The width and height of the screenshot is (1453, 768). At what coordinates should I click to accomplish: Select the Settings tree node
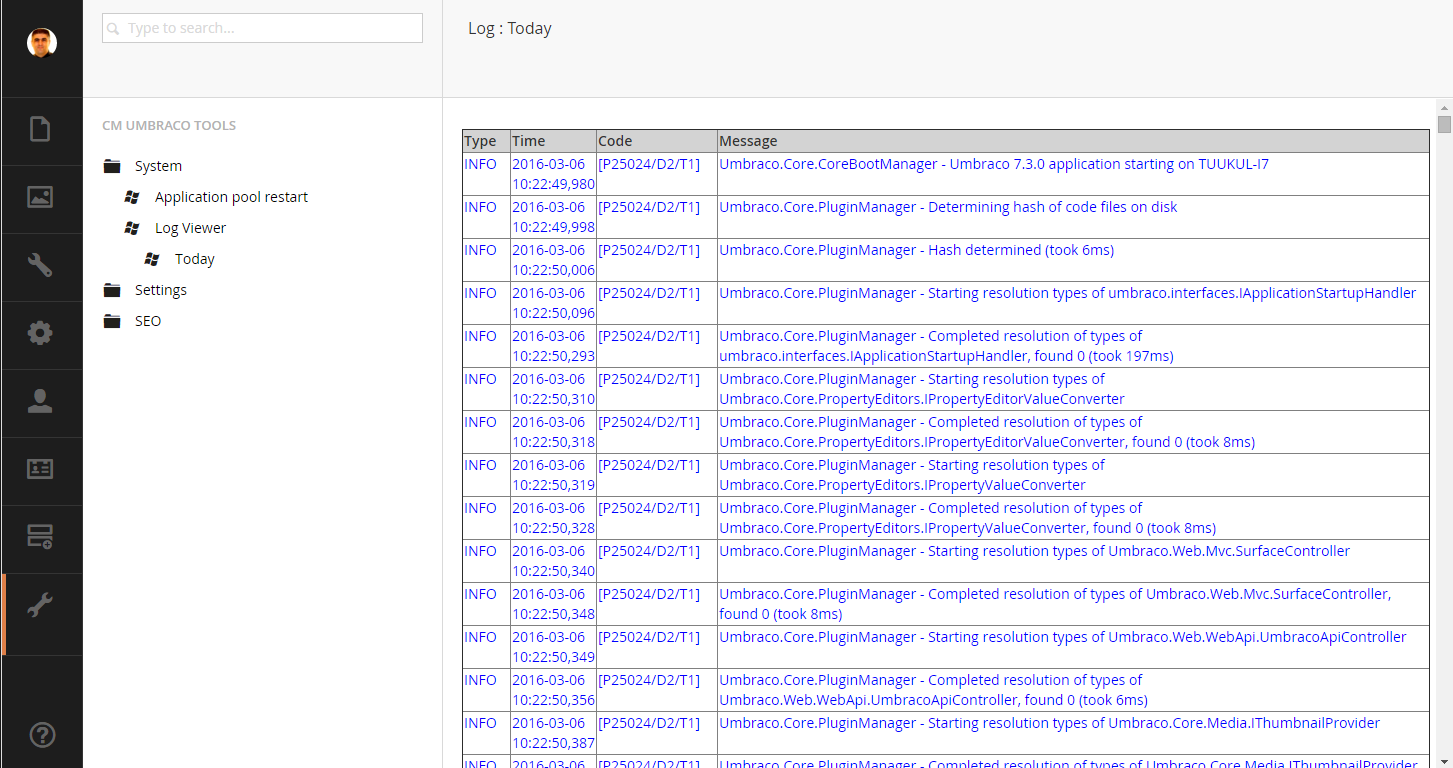(x=161, y=290)
